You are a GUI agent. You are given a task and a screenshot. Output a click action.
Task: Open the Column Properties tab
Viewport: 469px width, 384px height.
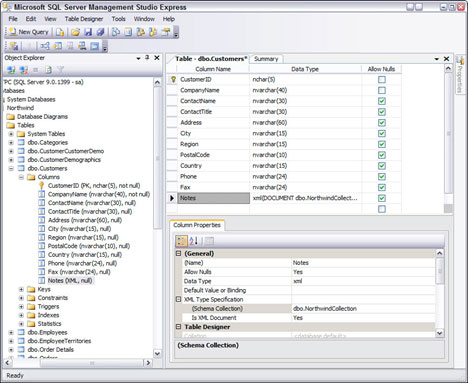click(x=197, y=225)
